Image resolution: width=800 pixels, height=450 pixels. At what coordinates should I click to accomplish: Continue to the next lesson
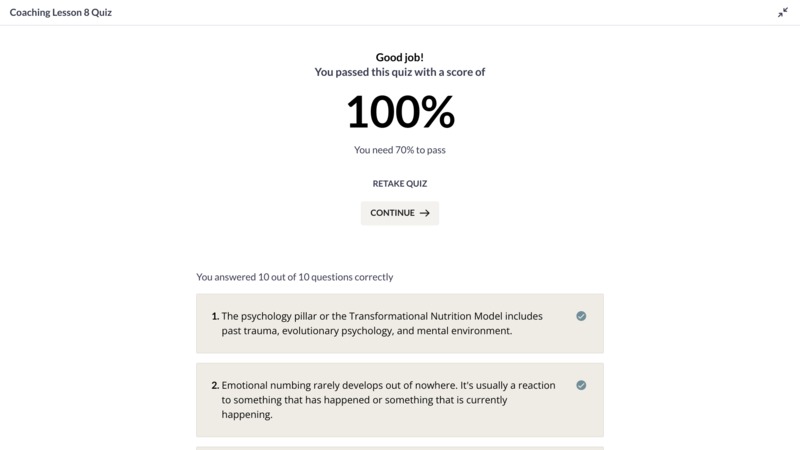pos(399,213)
